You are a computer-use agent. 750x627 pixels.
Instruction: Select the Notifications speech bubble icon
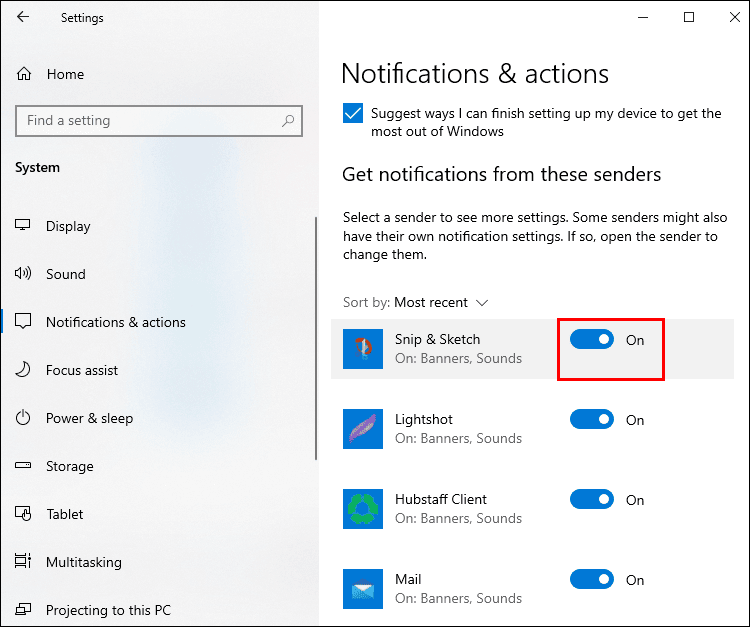23,321
